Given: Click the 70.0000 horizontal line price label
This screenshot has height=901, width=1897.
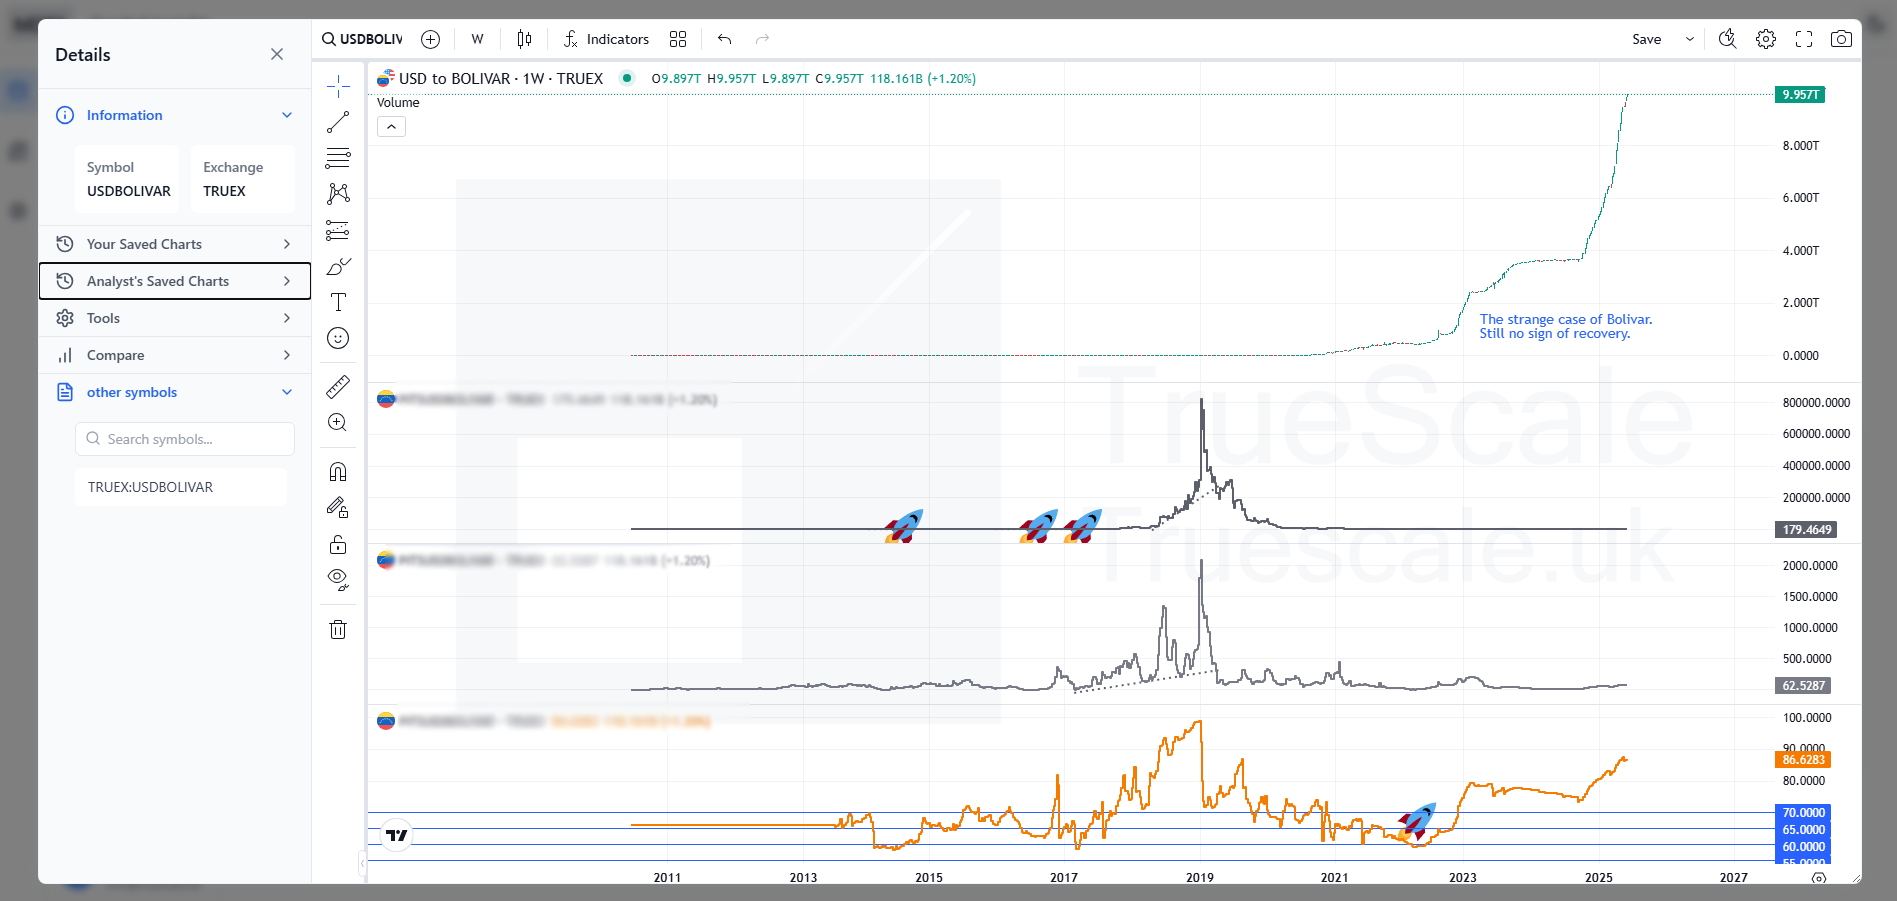Looking at the screenshot, I should tap(1803, 813).
